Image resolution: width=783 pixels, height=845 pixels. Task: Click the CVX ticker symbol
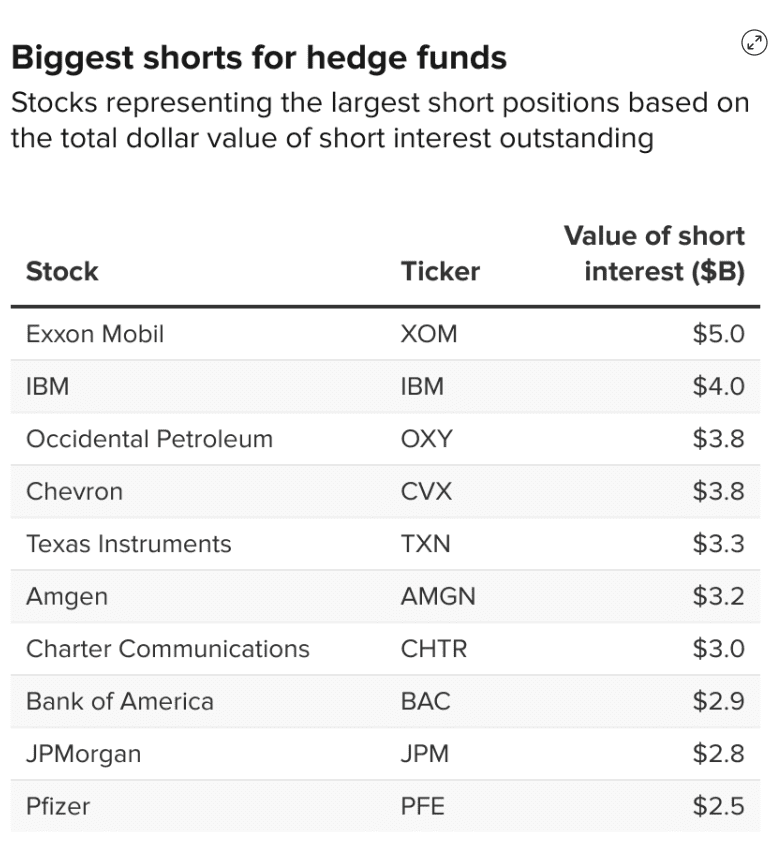pyautogui.click(x=426, y=491)
